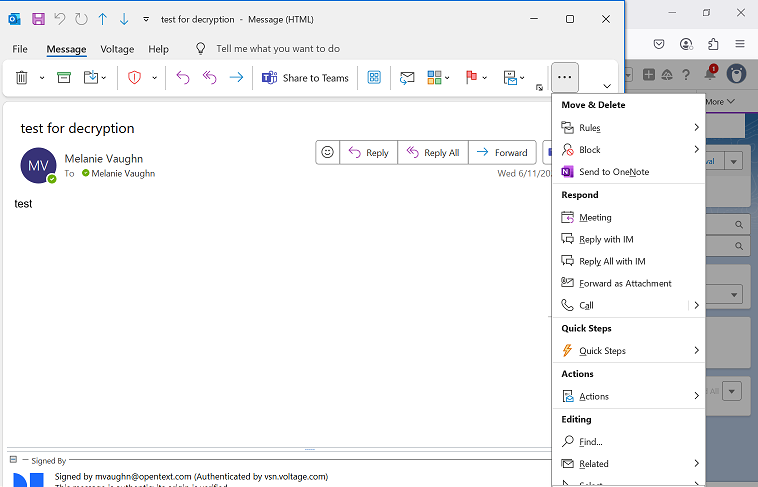Click the Redo arrow in title bar

pos(81,19)
